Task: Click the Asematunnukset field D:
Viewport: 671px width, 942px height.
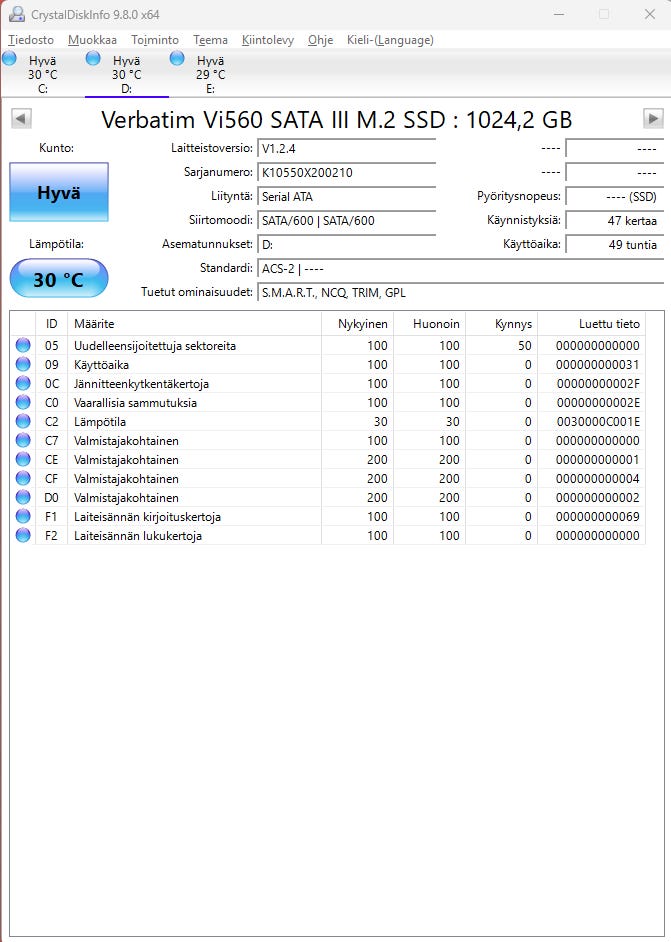Action: pos(347,245)
